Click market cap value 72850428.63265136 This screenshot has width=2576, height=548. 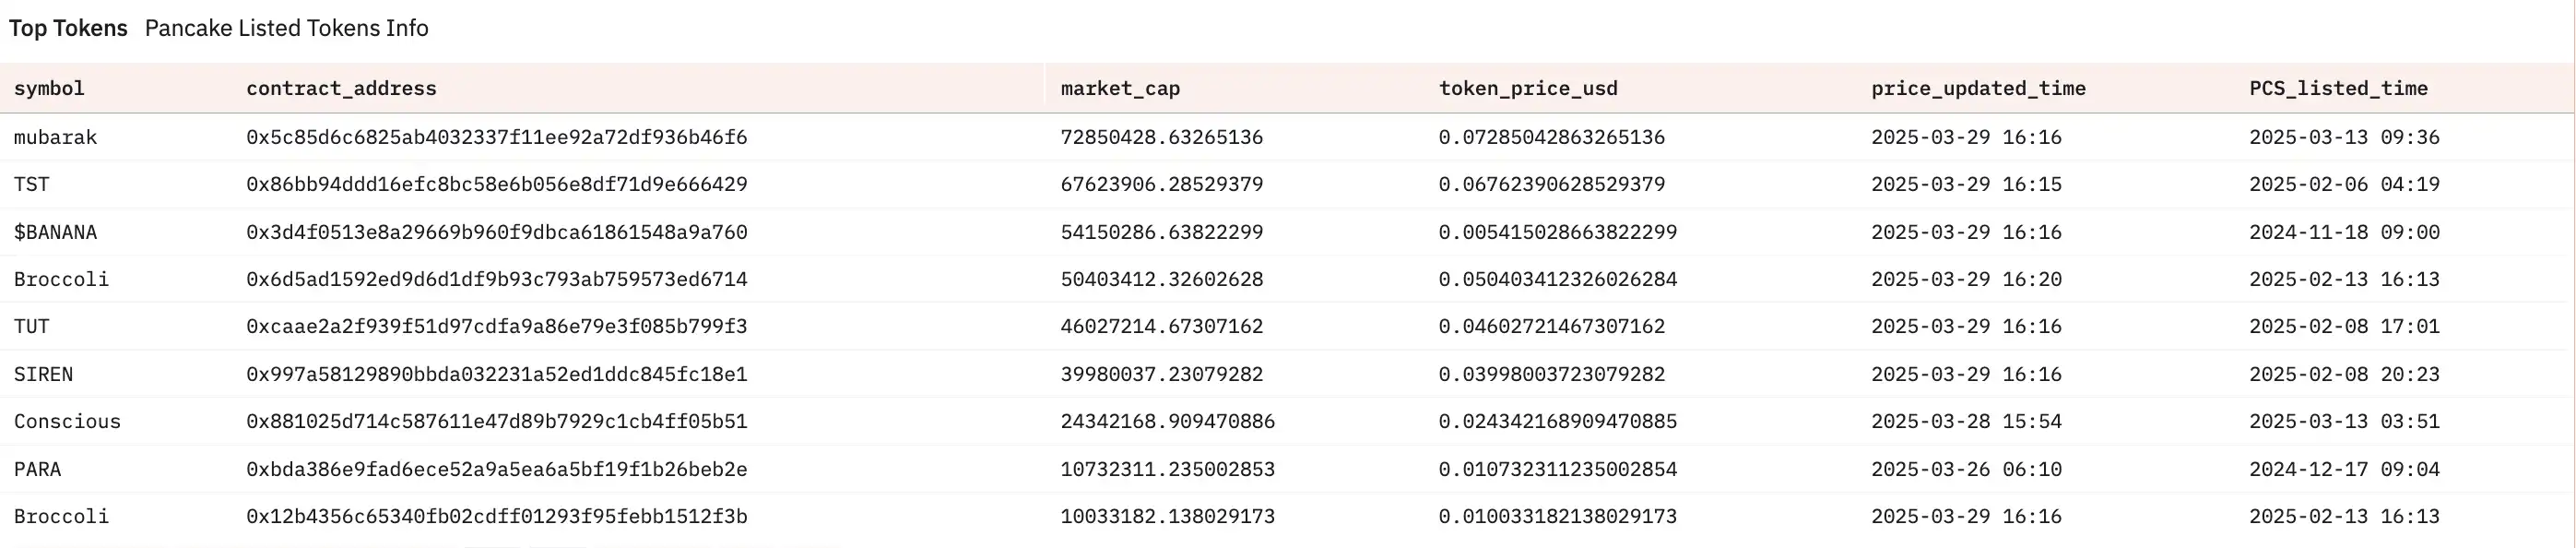pyautogui.click(x=1162, y=137)
